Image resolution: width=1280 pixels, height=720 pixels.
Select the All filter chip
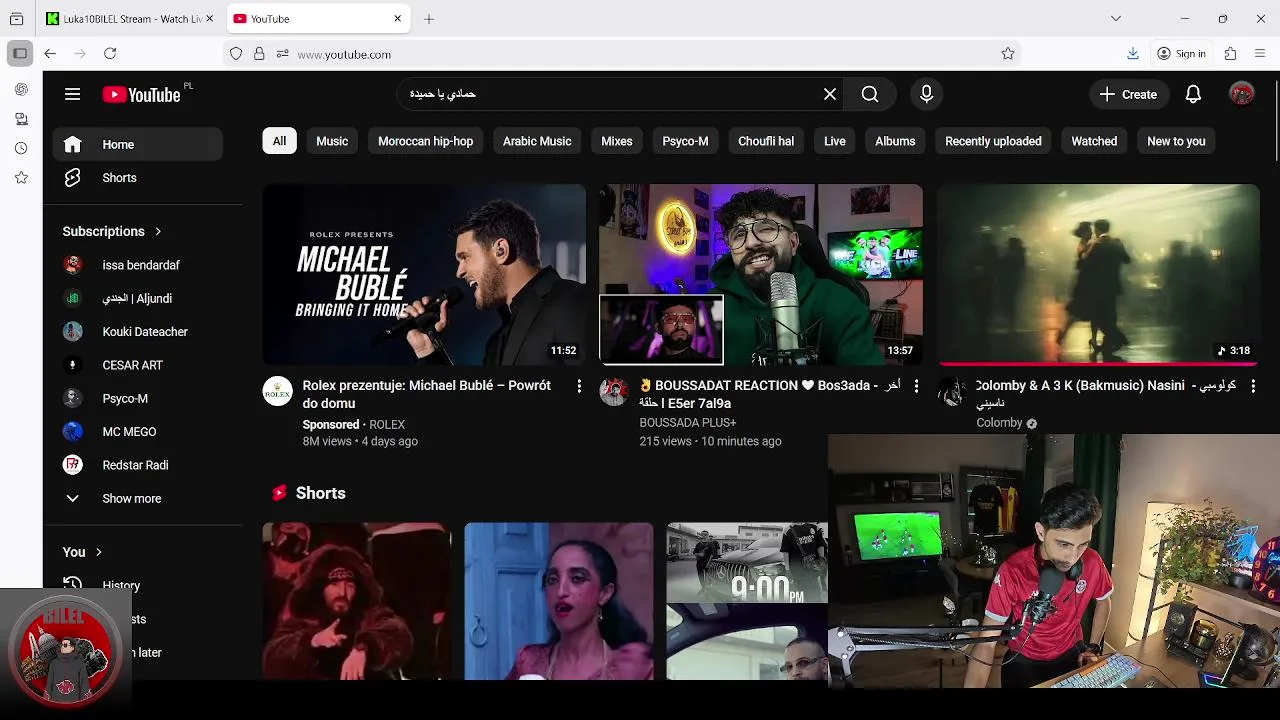279,141
